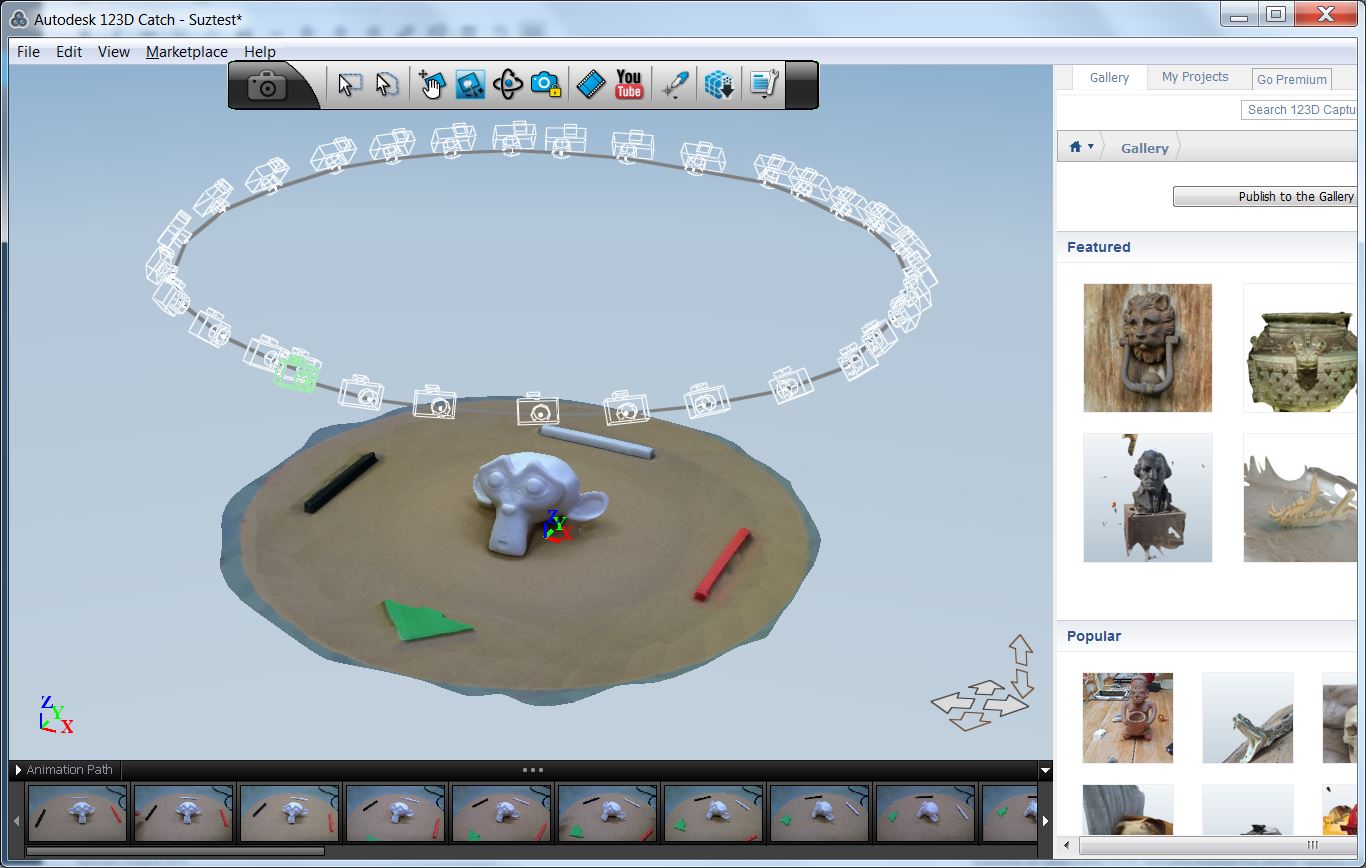Open the File menu
Image resolution: width=1366 pixels, height=868 pixels.
[x=28, y=52]
